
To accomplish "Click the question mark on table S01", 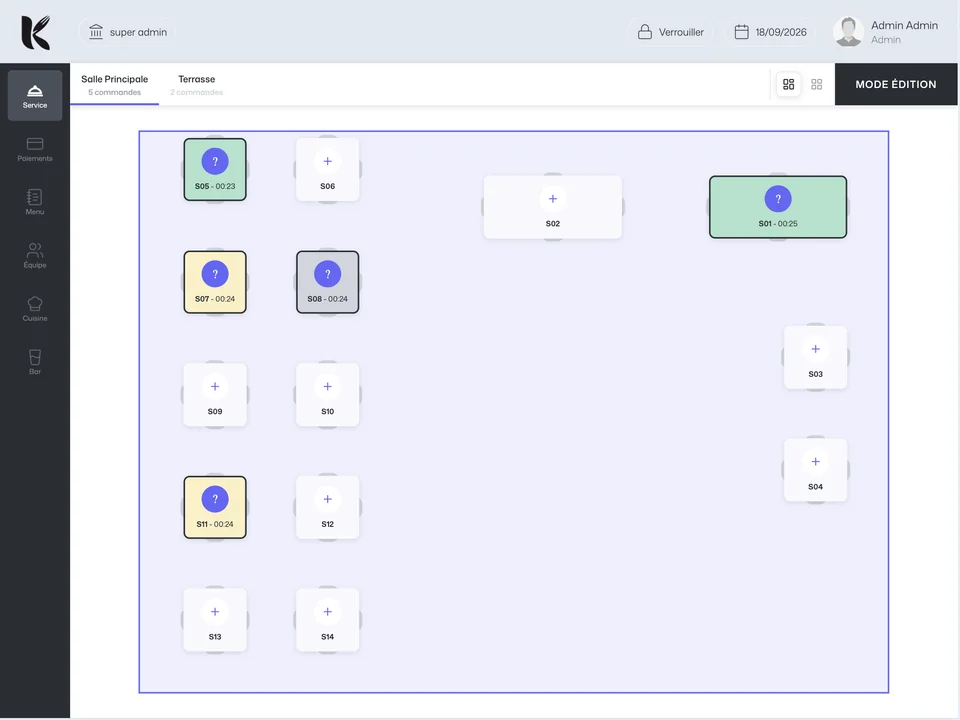I will pos(778,199).
